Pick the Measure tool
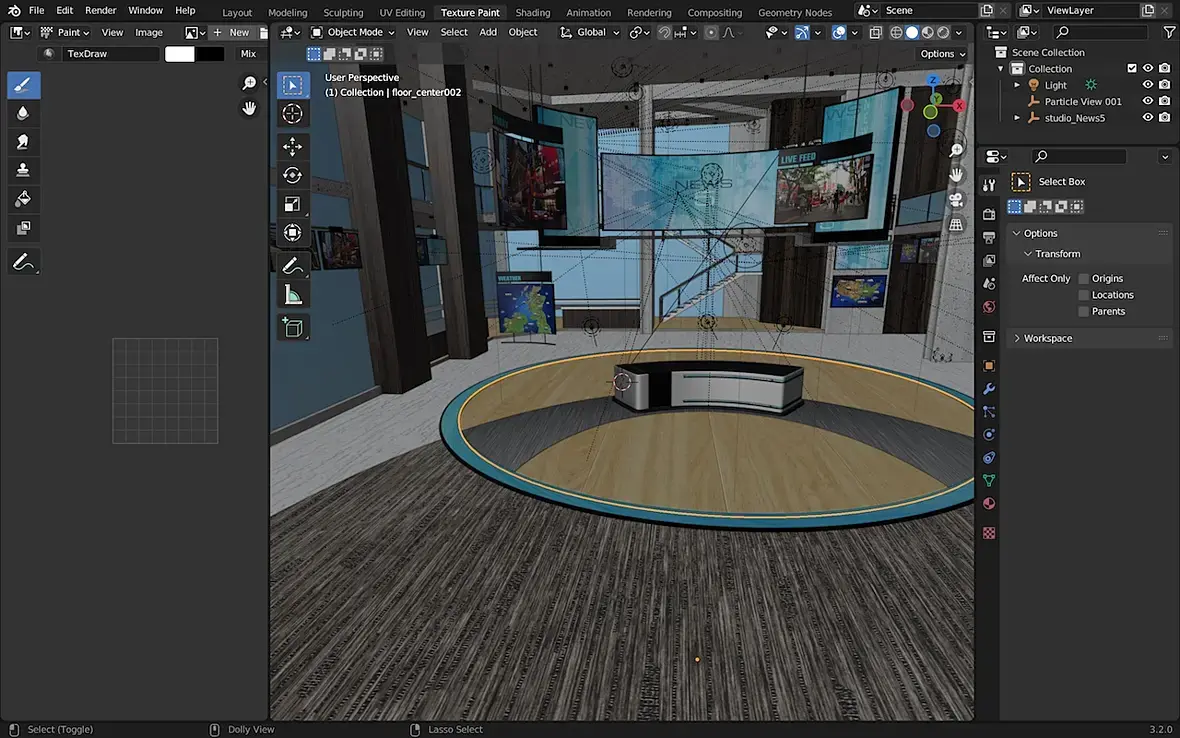This screenshot has width=1180, height=738. click(x=292, y=295)
